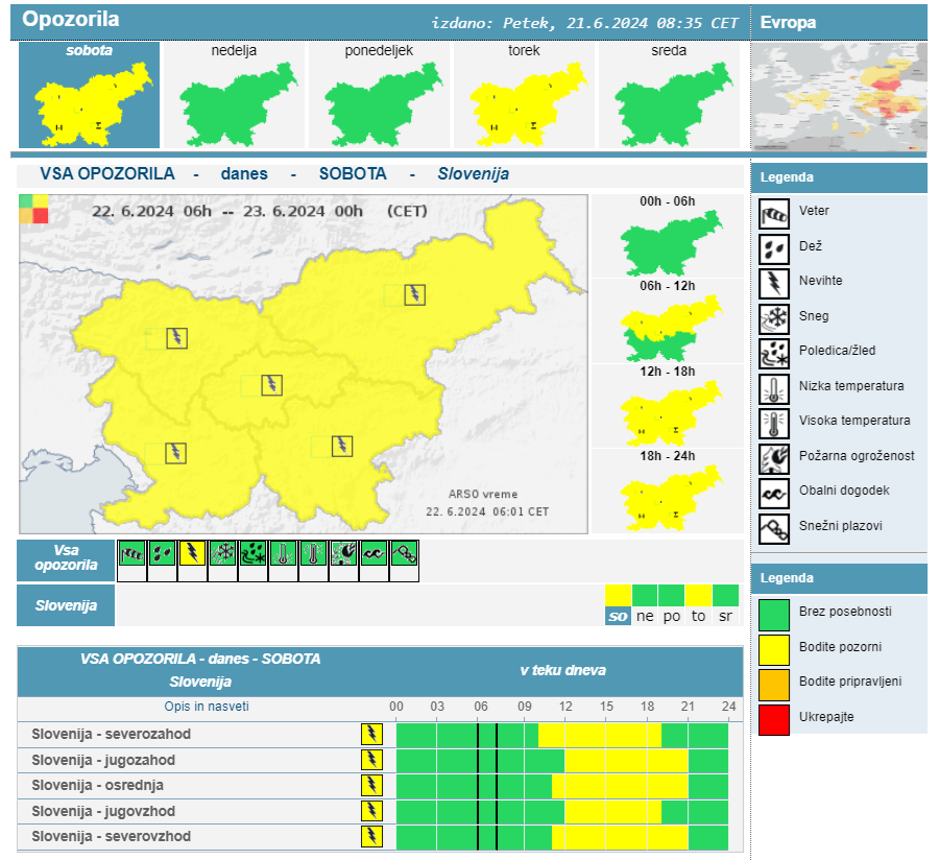This screenshot has width=940, height=860.
Task: Choose the fire danger filter icon
Action: click(344, 554)
